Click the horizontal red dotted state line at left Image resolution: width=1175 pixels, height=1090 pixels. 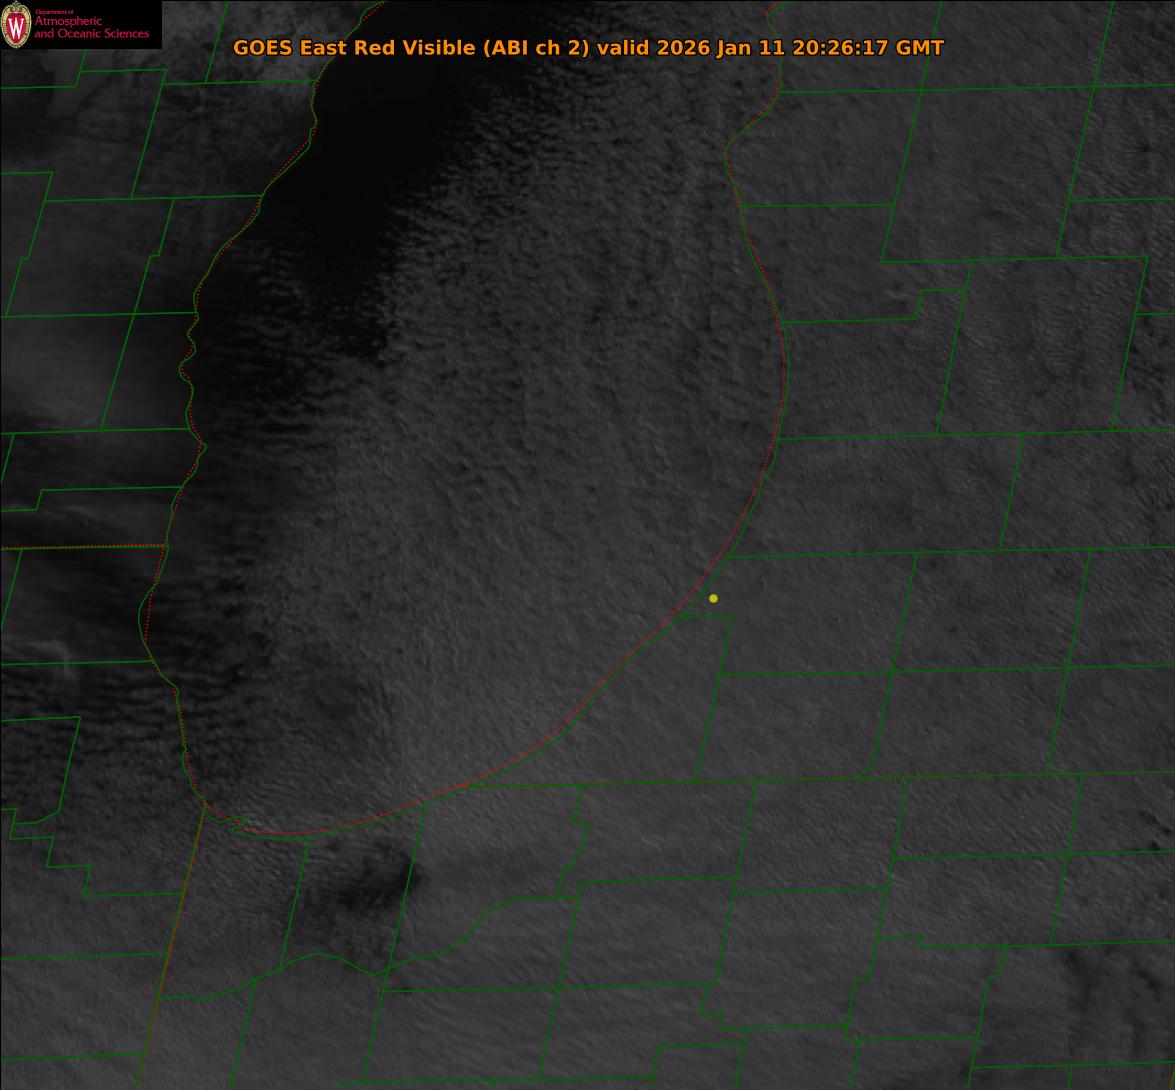[x=80, y=547]
